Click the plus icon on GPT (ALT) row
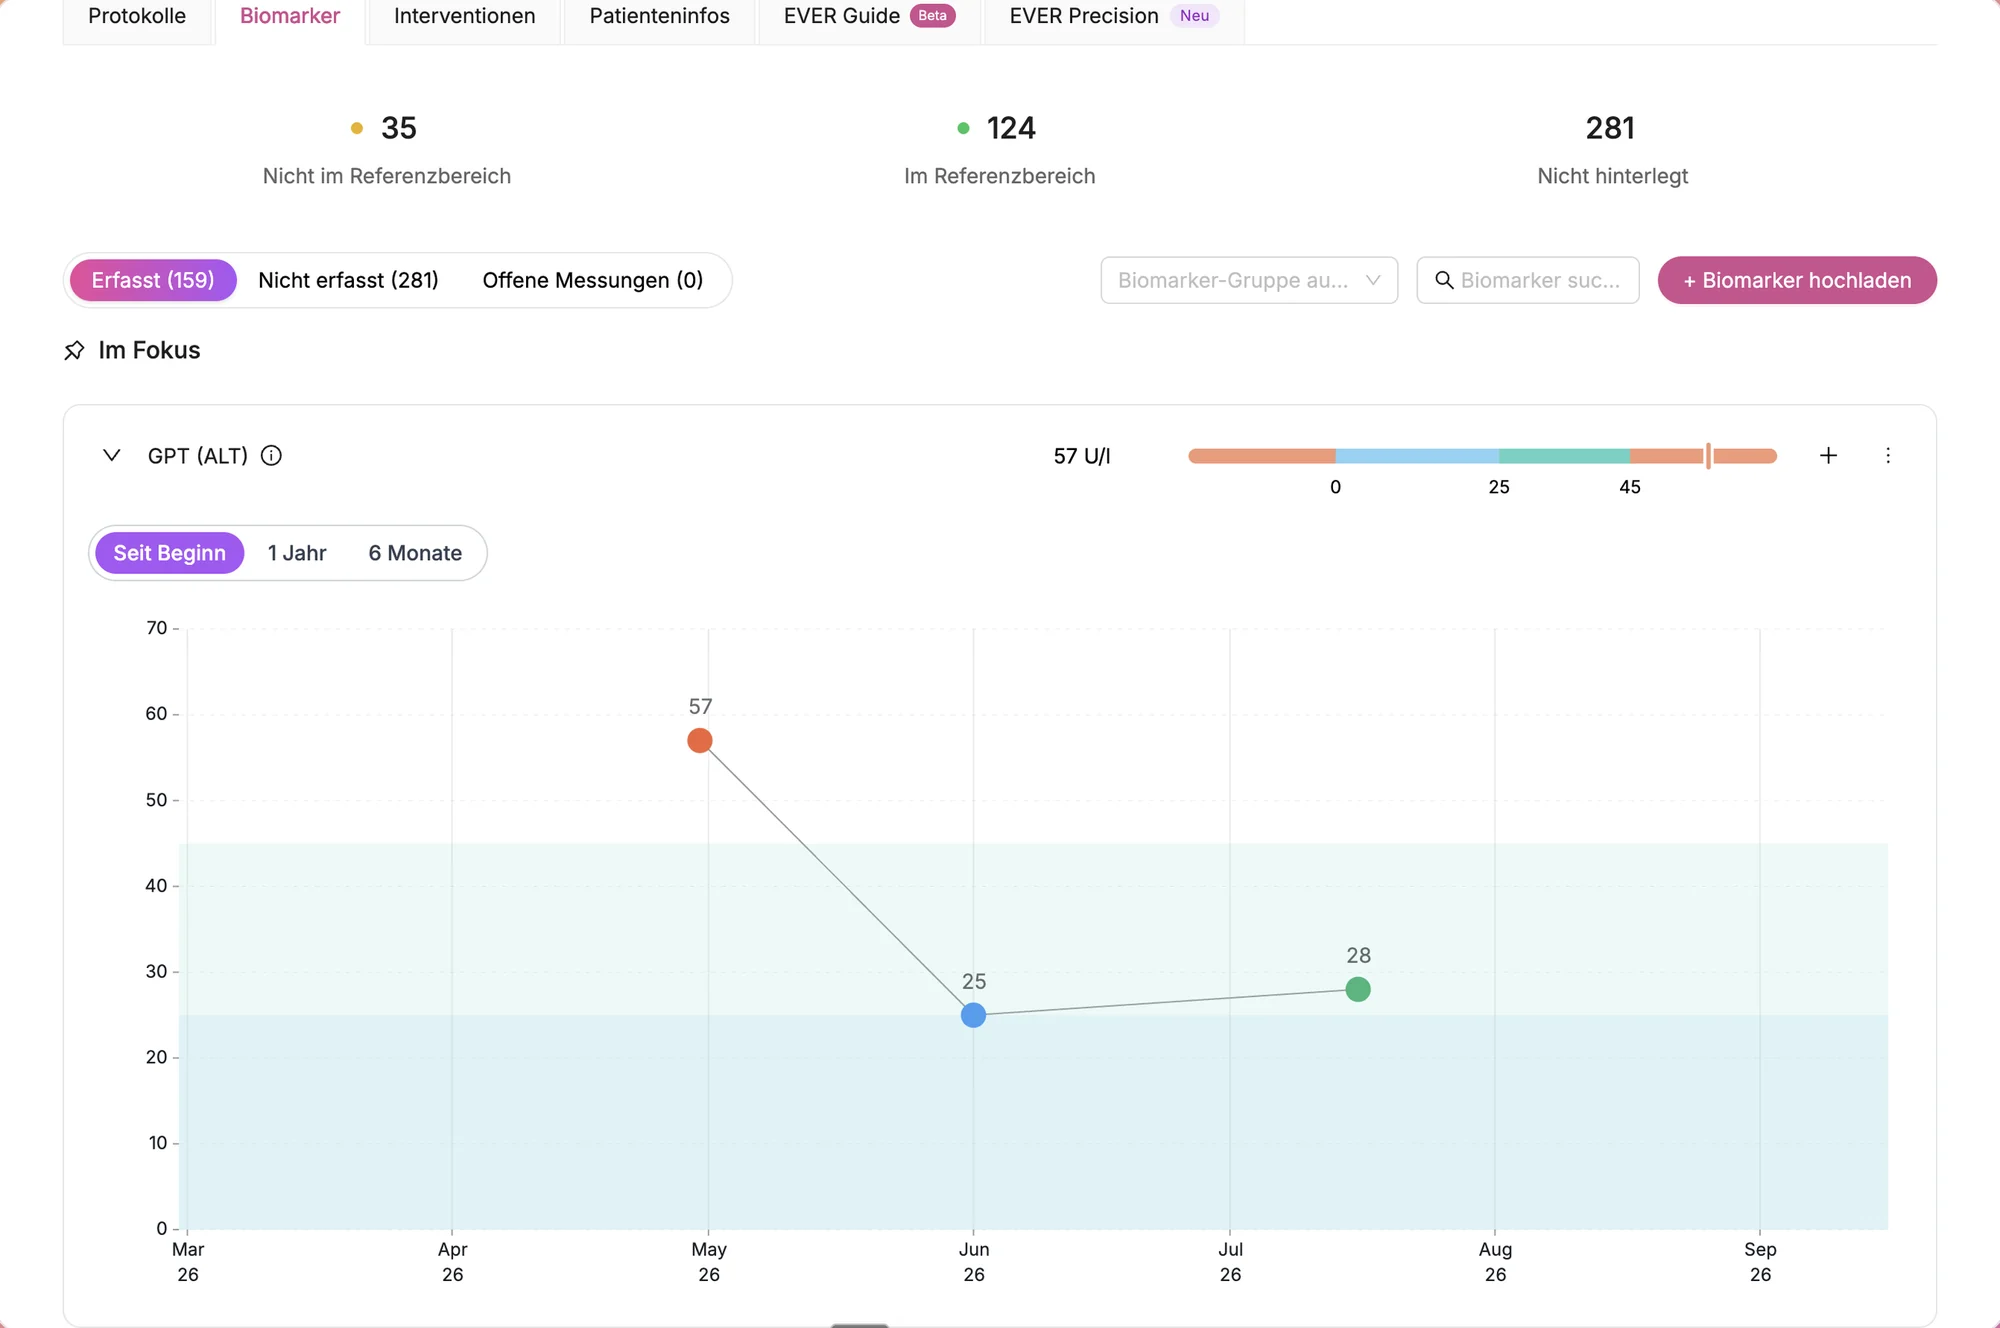This screenshot has height=1328, width=2000. [1828, 456]
